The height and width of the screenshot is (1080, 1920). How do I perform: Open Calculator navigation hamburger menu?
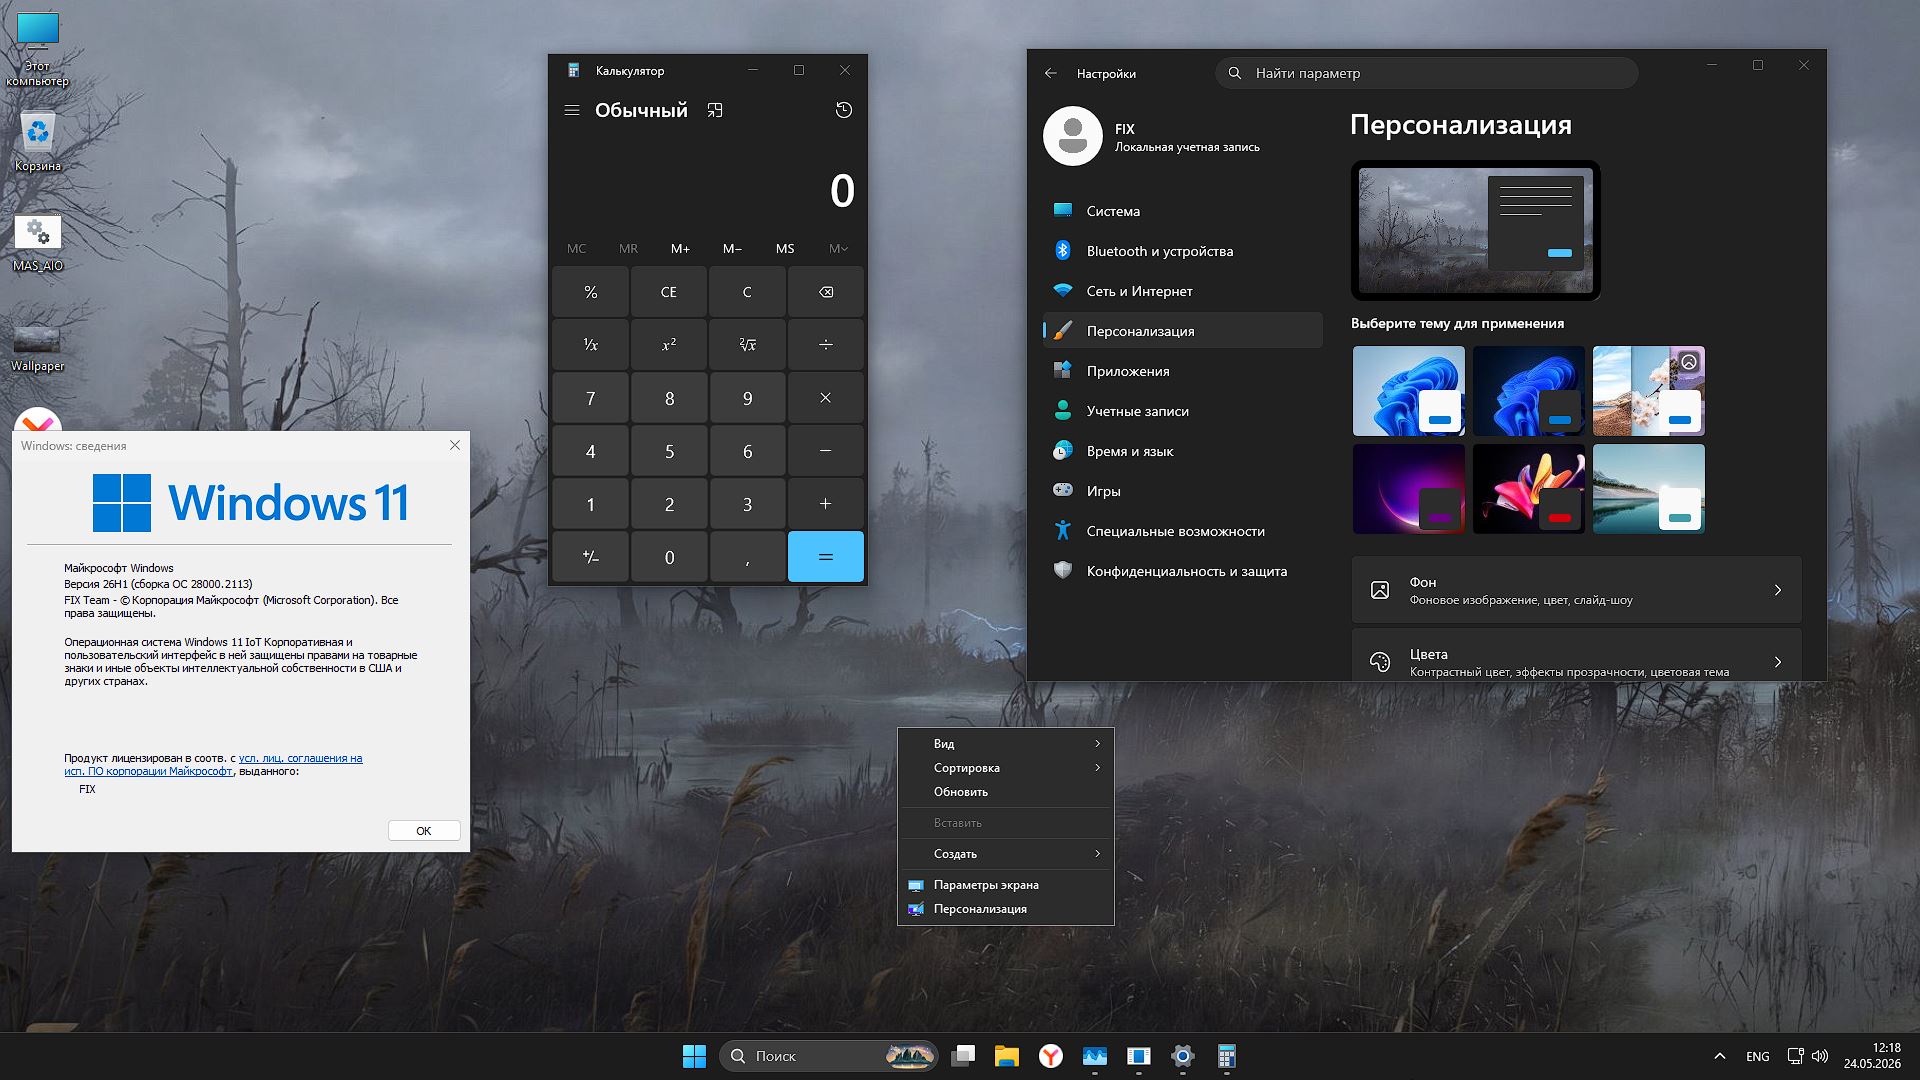pos(572,110)
